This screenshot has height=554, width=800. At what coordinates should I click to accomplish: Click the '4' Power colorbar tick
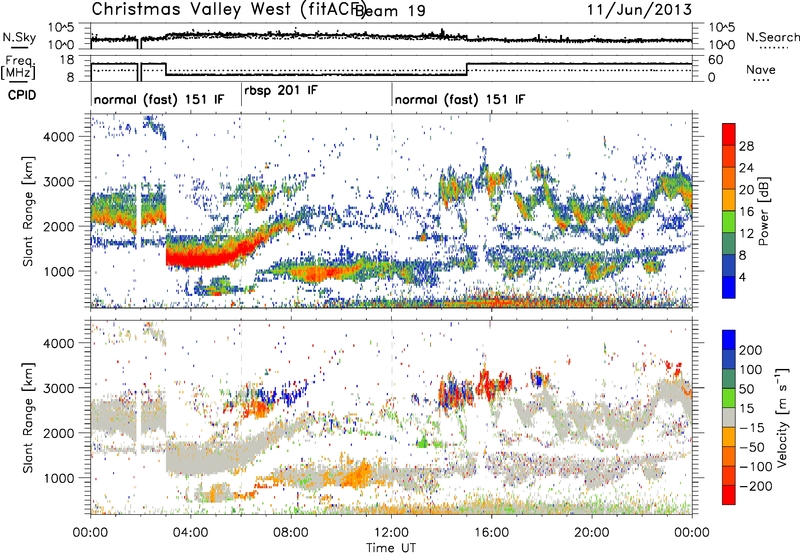pos(742,277)
